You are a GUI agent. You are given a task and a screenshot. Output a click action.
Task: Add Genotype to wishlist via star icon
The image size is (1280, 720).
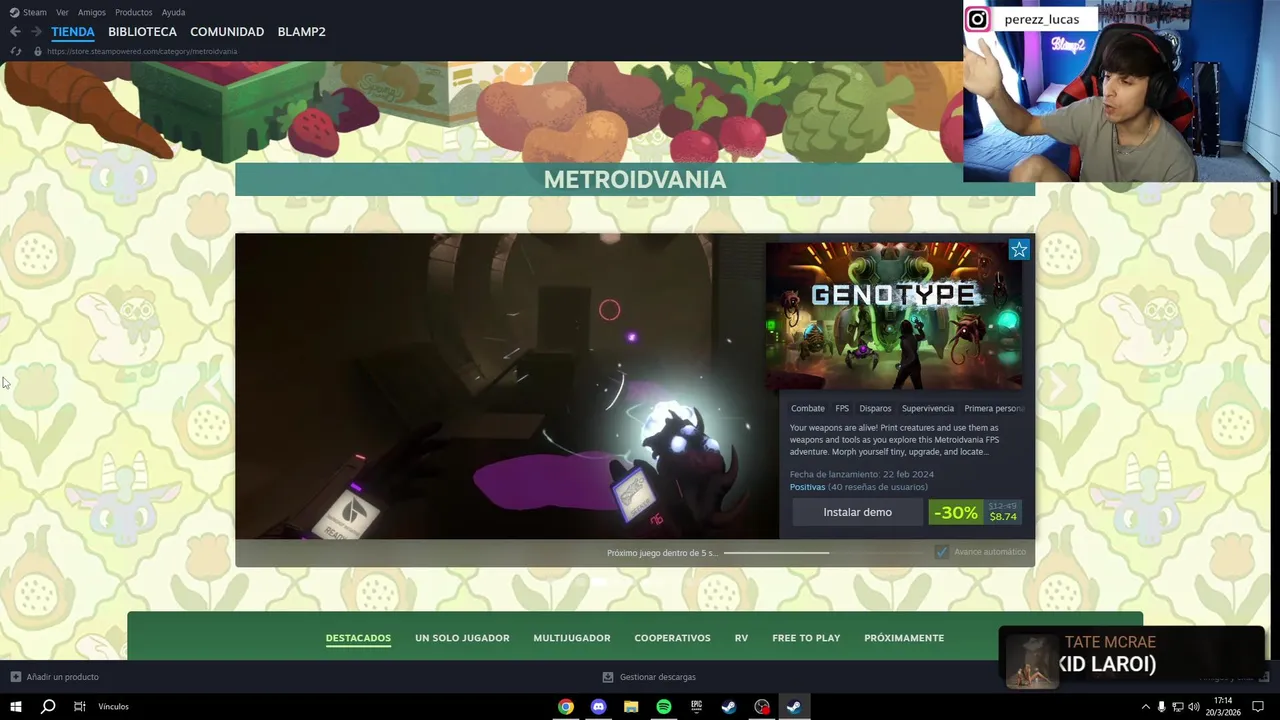pyautogui.click(x=1018, y=250)
